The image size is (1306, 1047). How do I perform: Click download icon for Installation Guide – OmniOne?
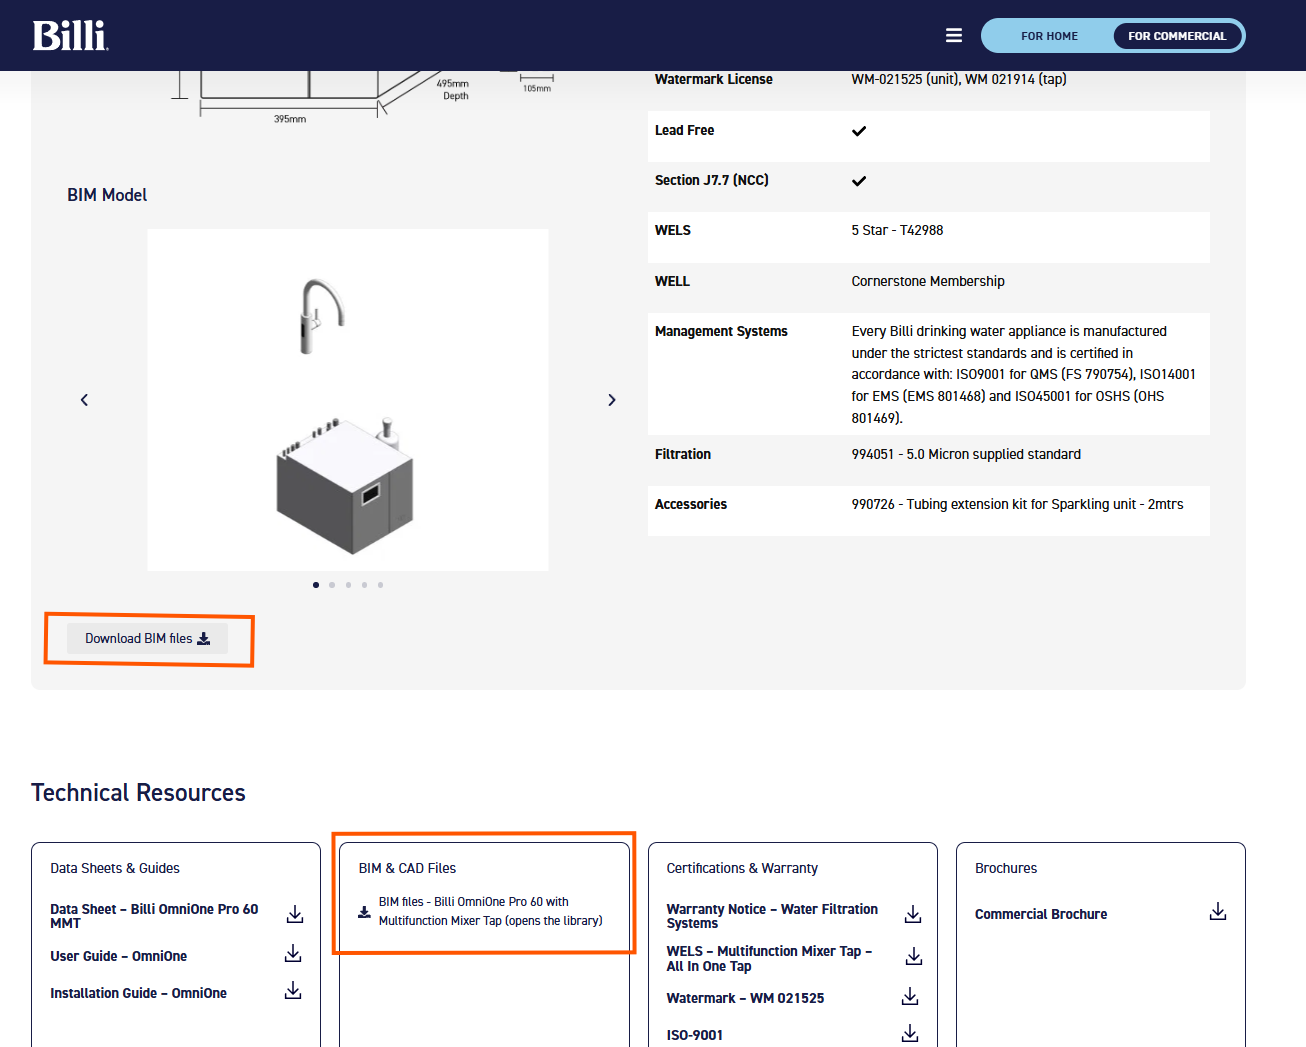click(x=293, y=990)
